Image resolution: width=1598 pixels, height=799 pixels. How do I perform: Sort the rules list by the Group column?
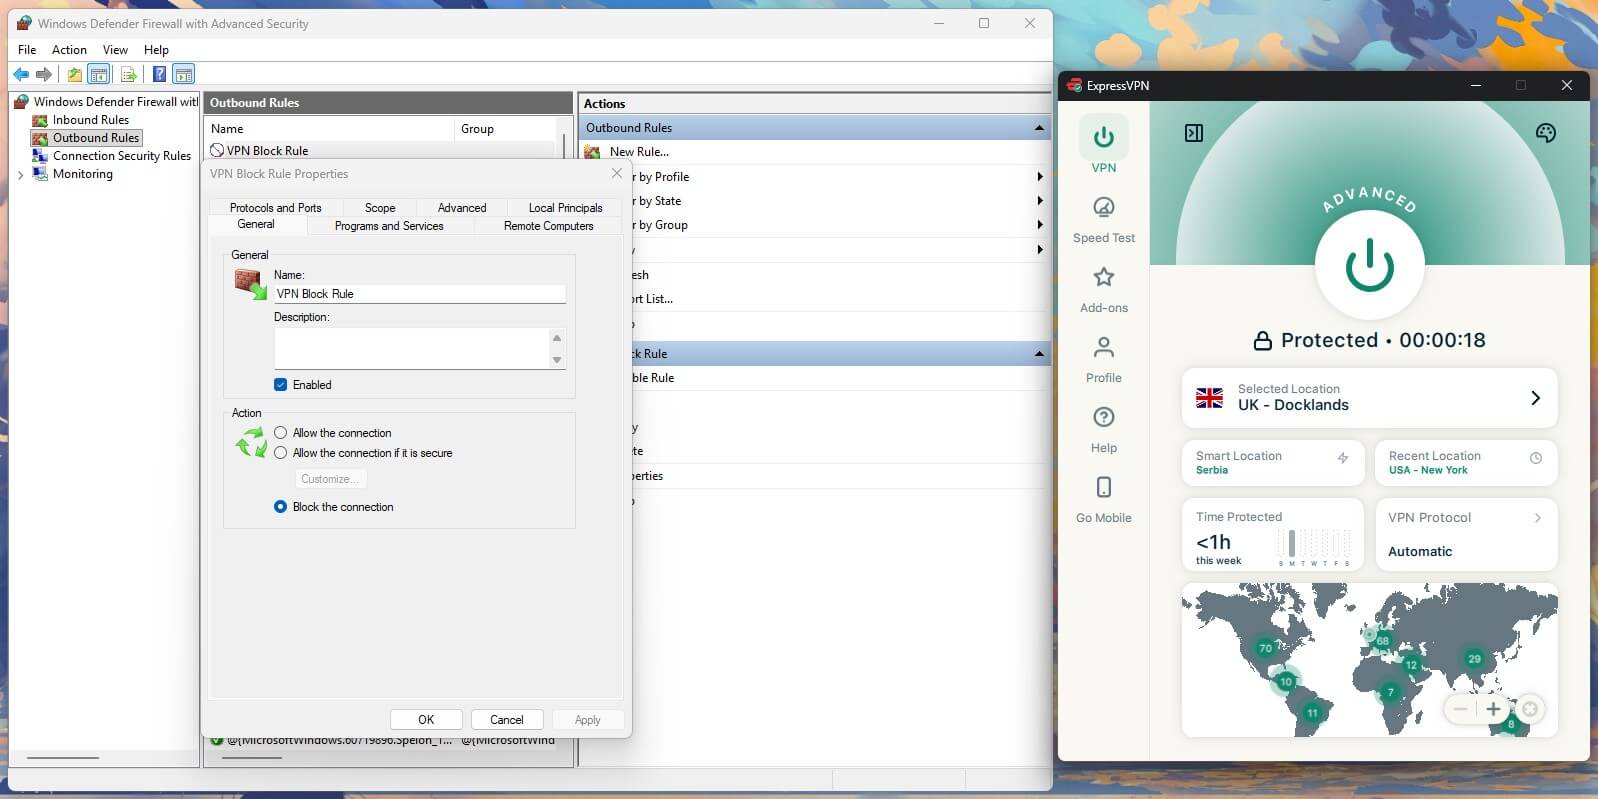point(506,129)
